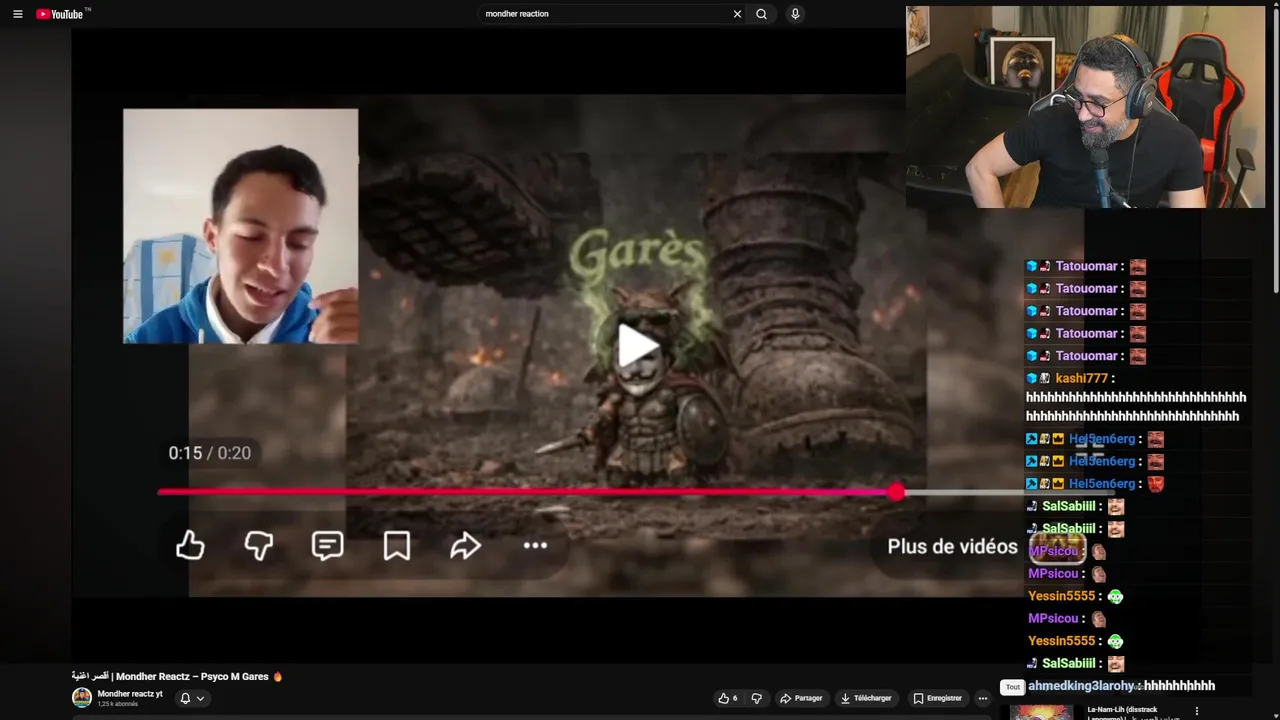Open more options with the three-dot overlay icon
Screen dimensions: 1280x720
tap(535, 545)
